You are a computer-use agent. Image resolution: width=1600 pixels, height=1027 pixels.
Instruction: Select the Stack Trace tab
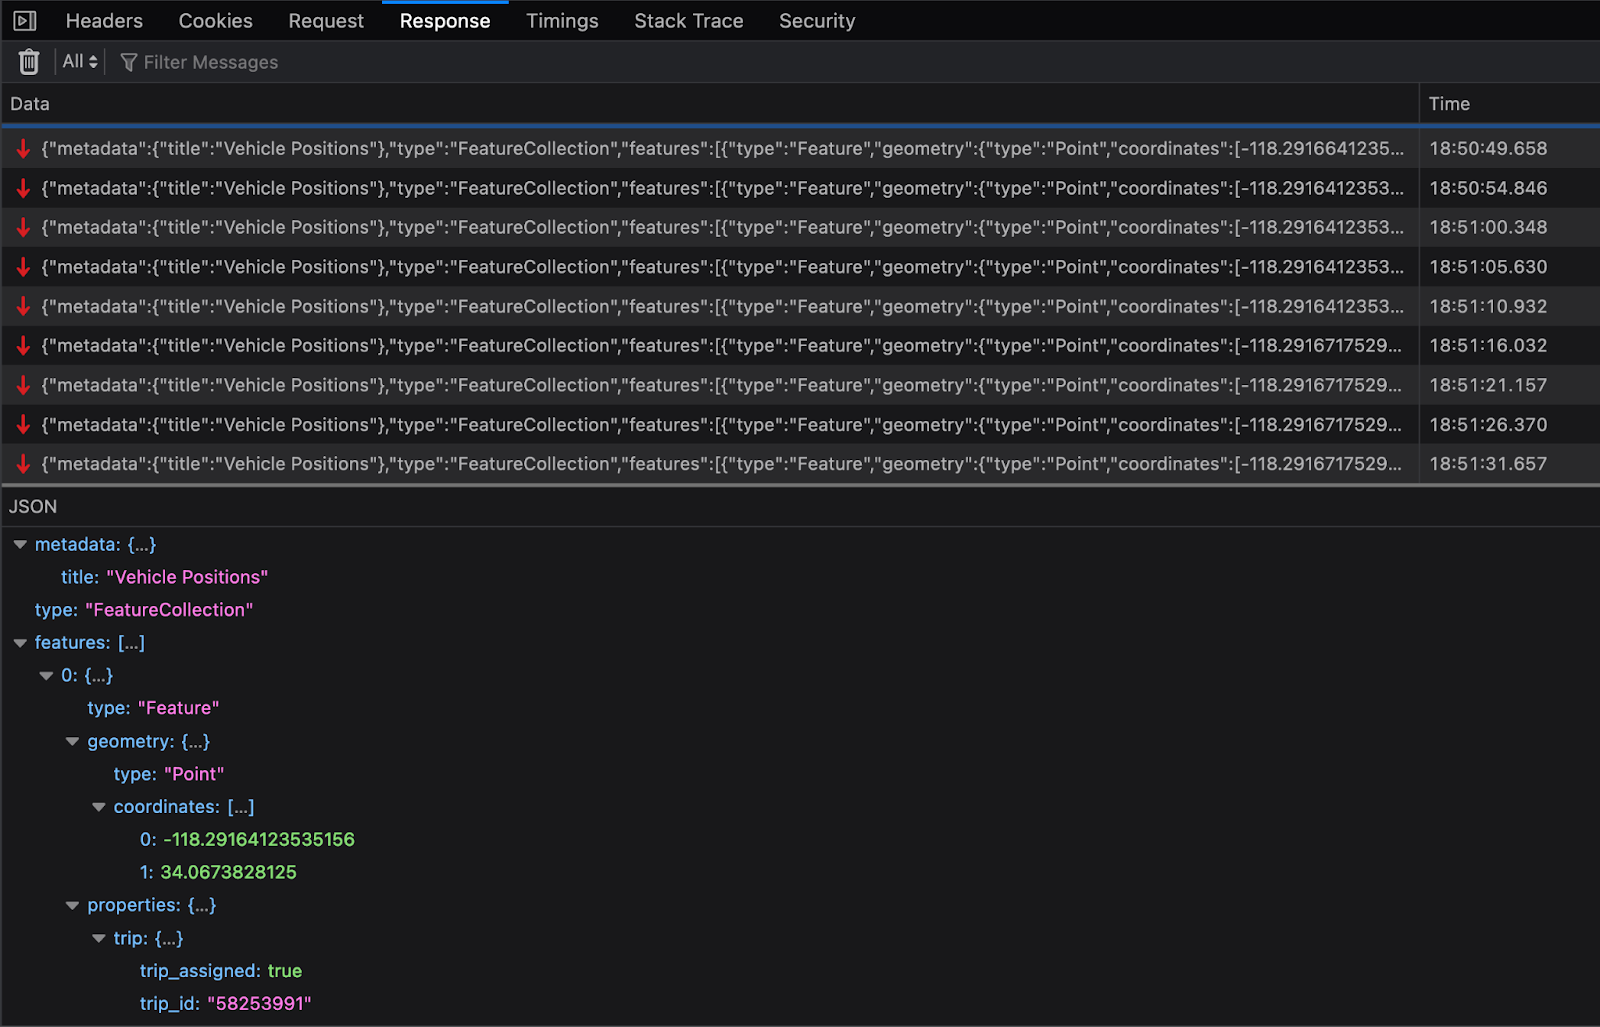[688, 20]
